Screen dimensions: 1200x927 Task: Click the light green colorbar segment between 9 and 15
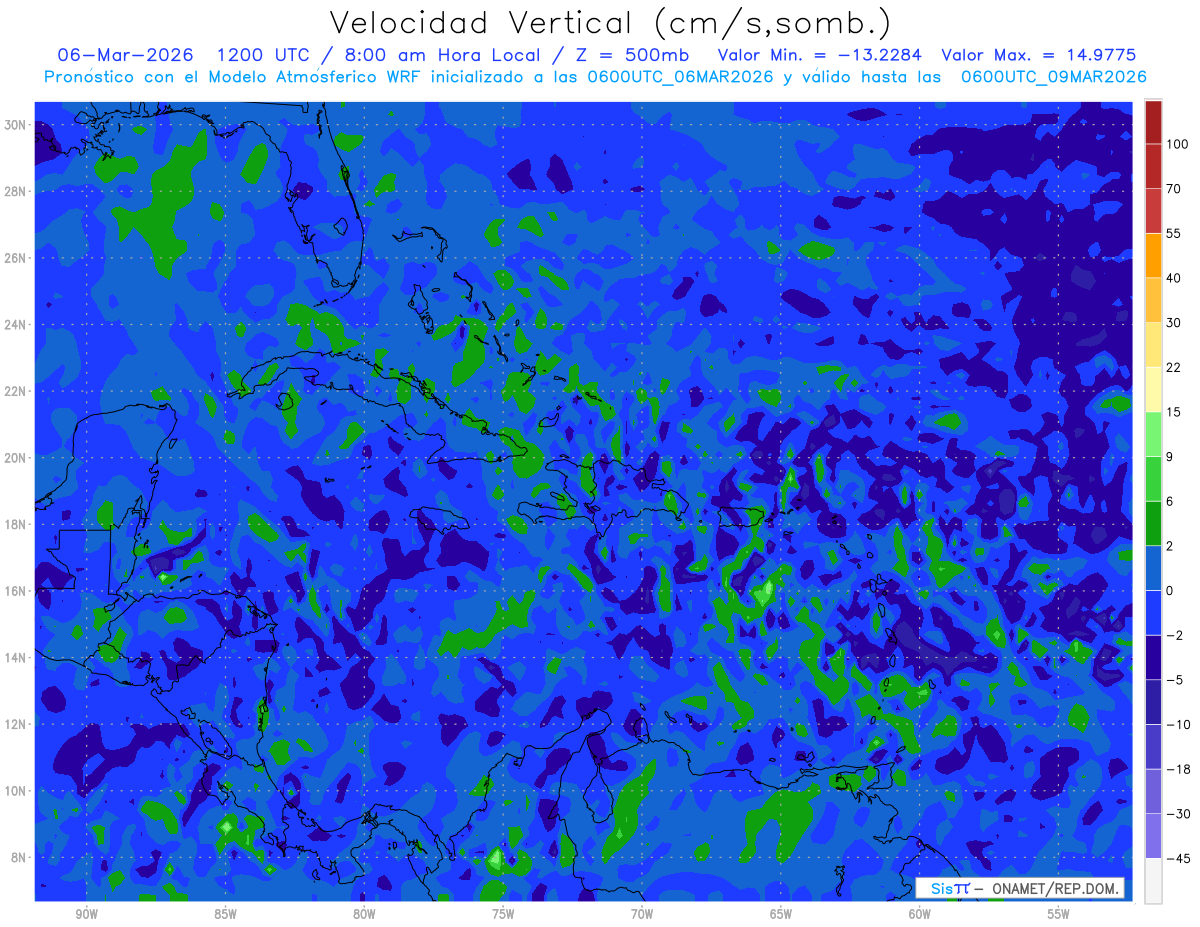coord(1153,434)
